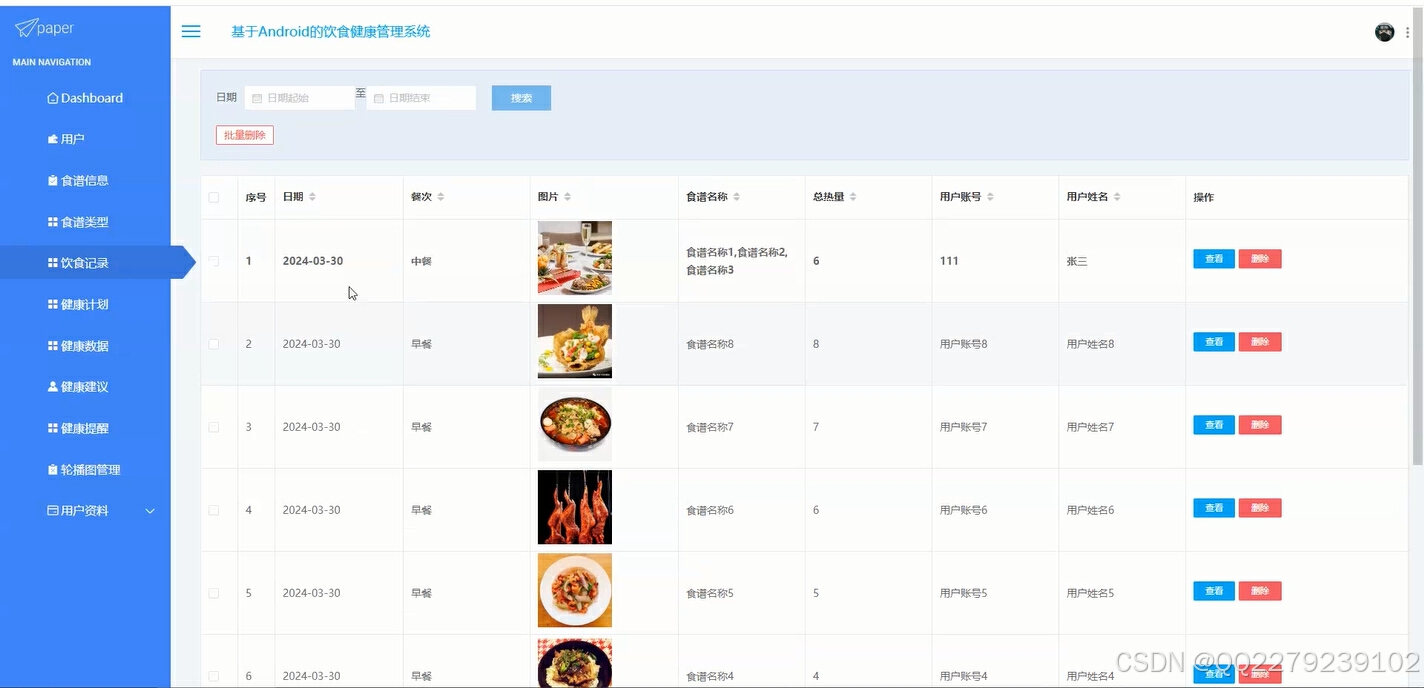Viewport: 1424px width, 688px height.
Task: Open the user avatar menu at top right
Action: pos(1384,31)
